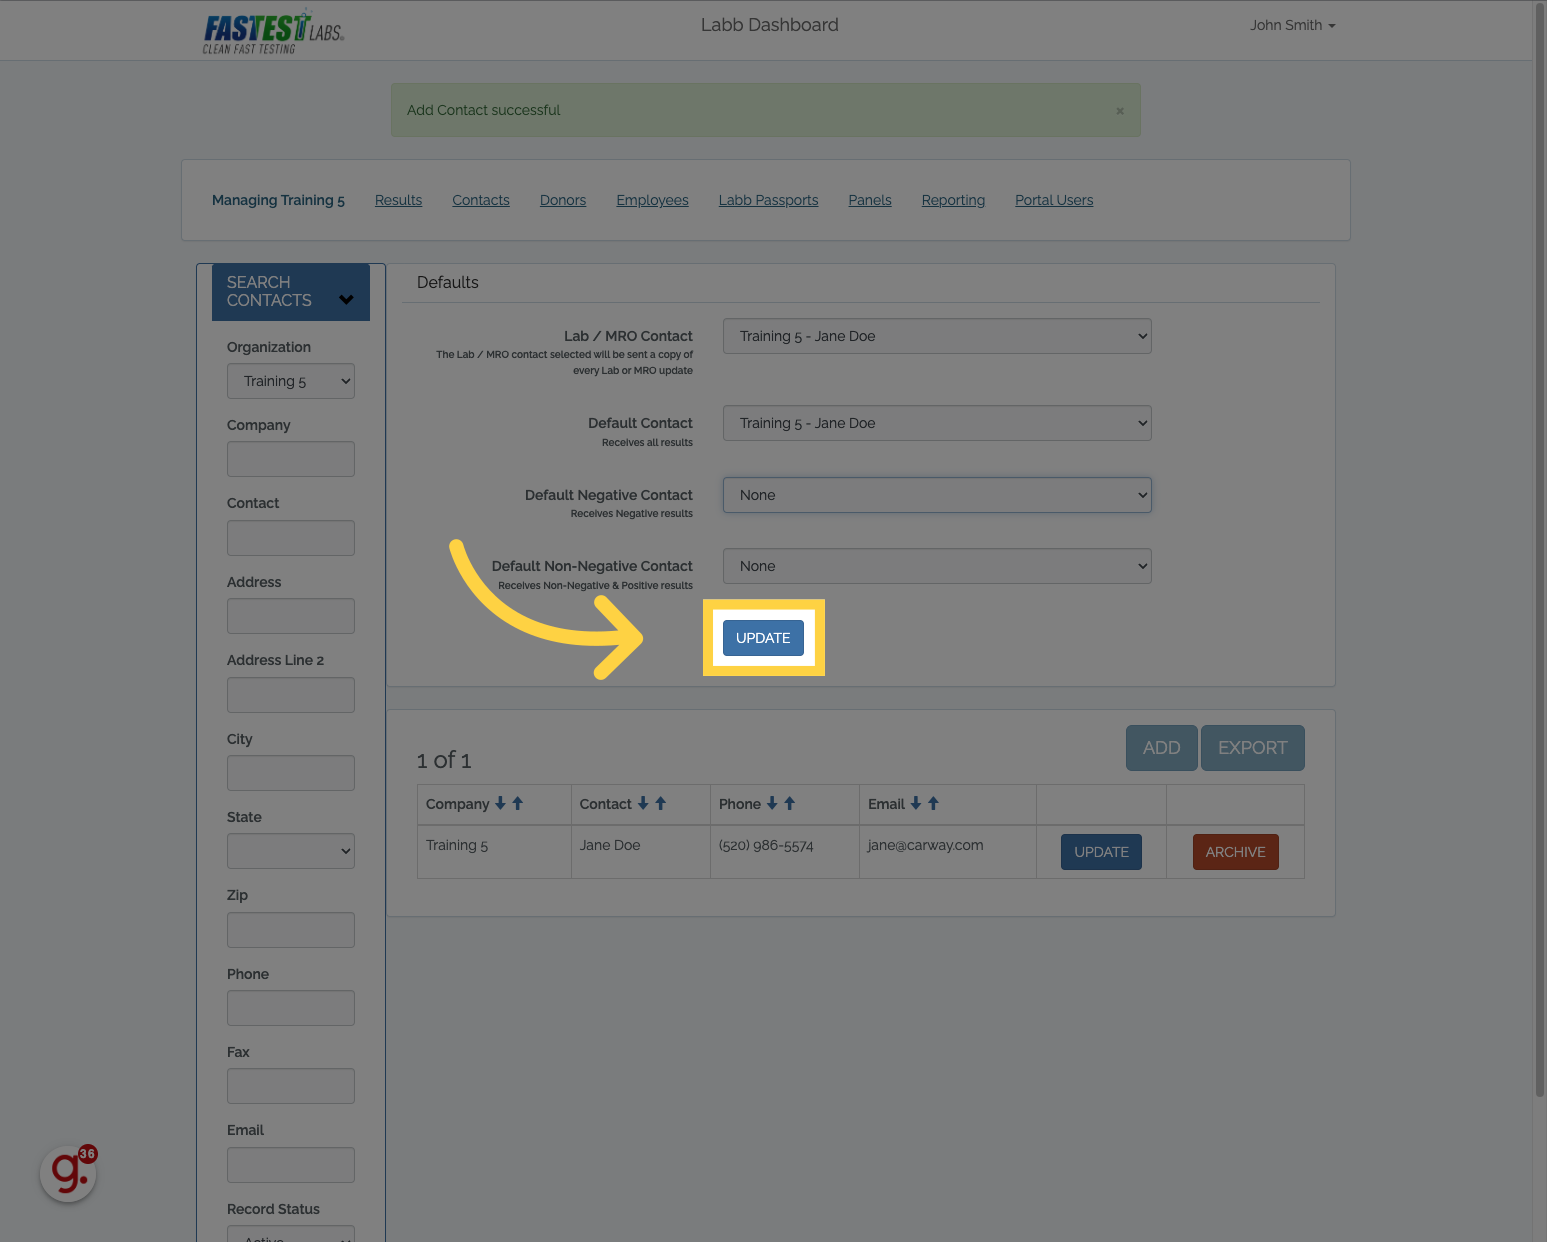Sort Contact column descending arrow
The width and height of the screenshot is (1547, 1242).
point(643,803)
